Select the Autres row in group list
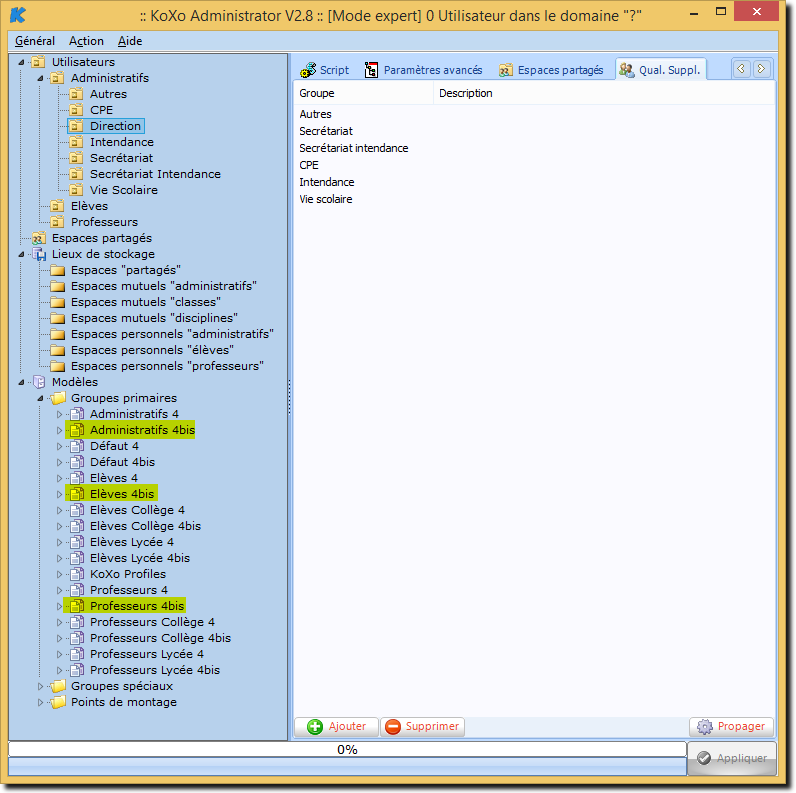This screenshot has width=796, height=793. point(315,114)
